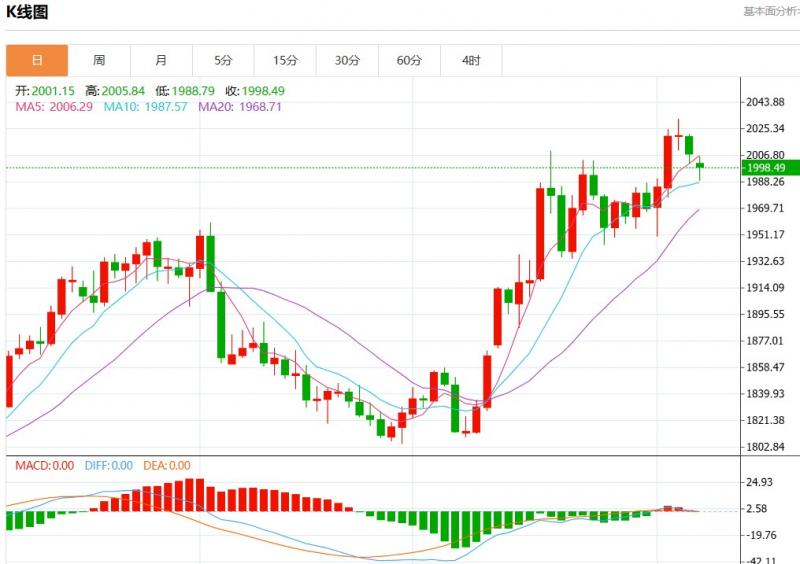The width and height of the screenshot is (800, 564).
Task: Select the 日 daily chart tab
Action: tap(37, 61)
